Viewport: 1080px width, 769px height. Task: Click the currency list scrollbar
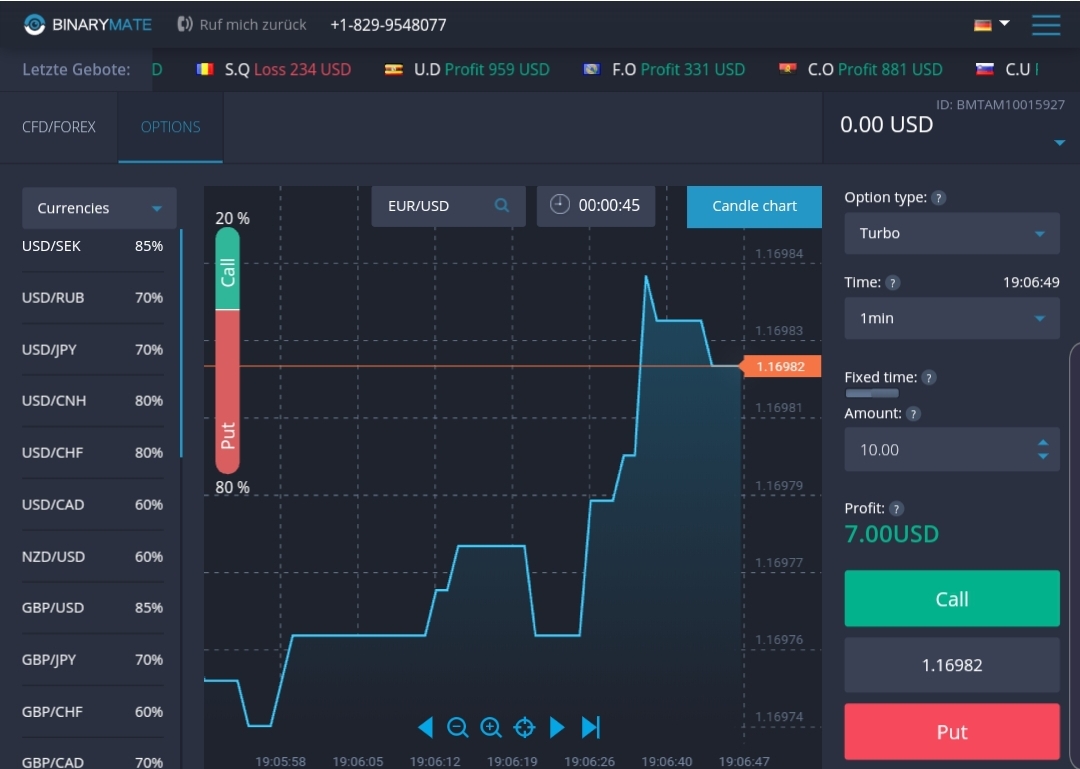point(181,343)
